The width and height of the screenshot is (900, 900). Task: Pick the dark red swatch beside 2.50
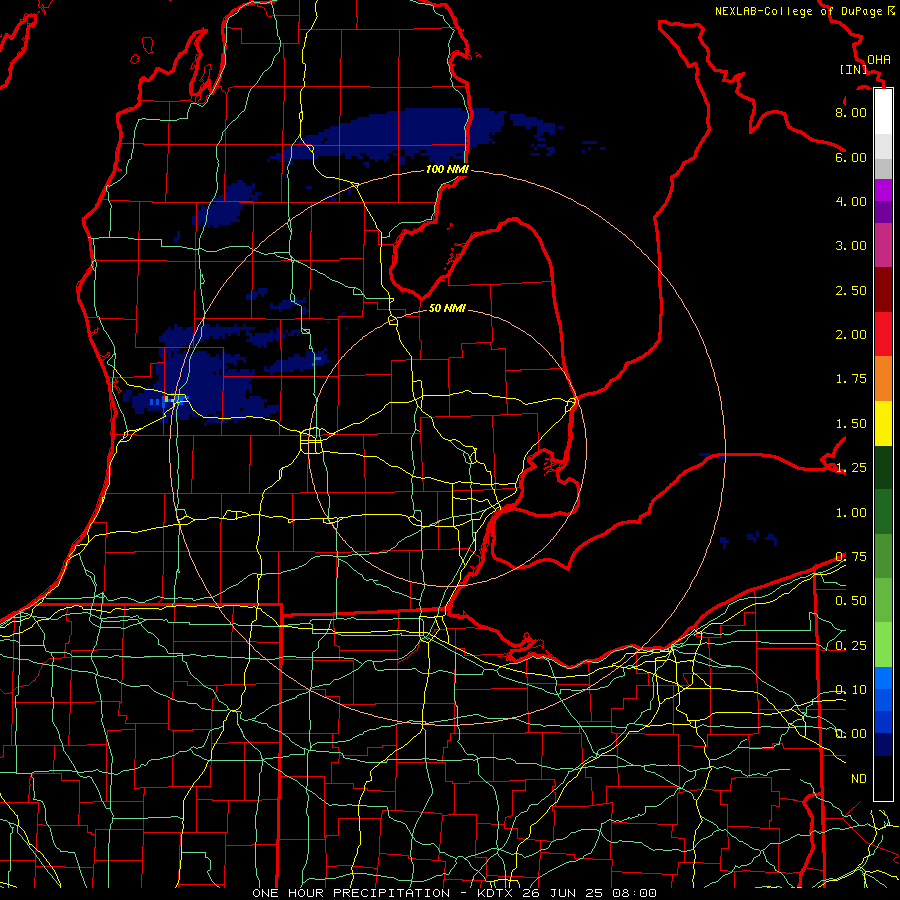[x=883, y=290]
